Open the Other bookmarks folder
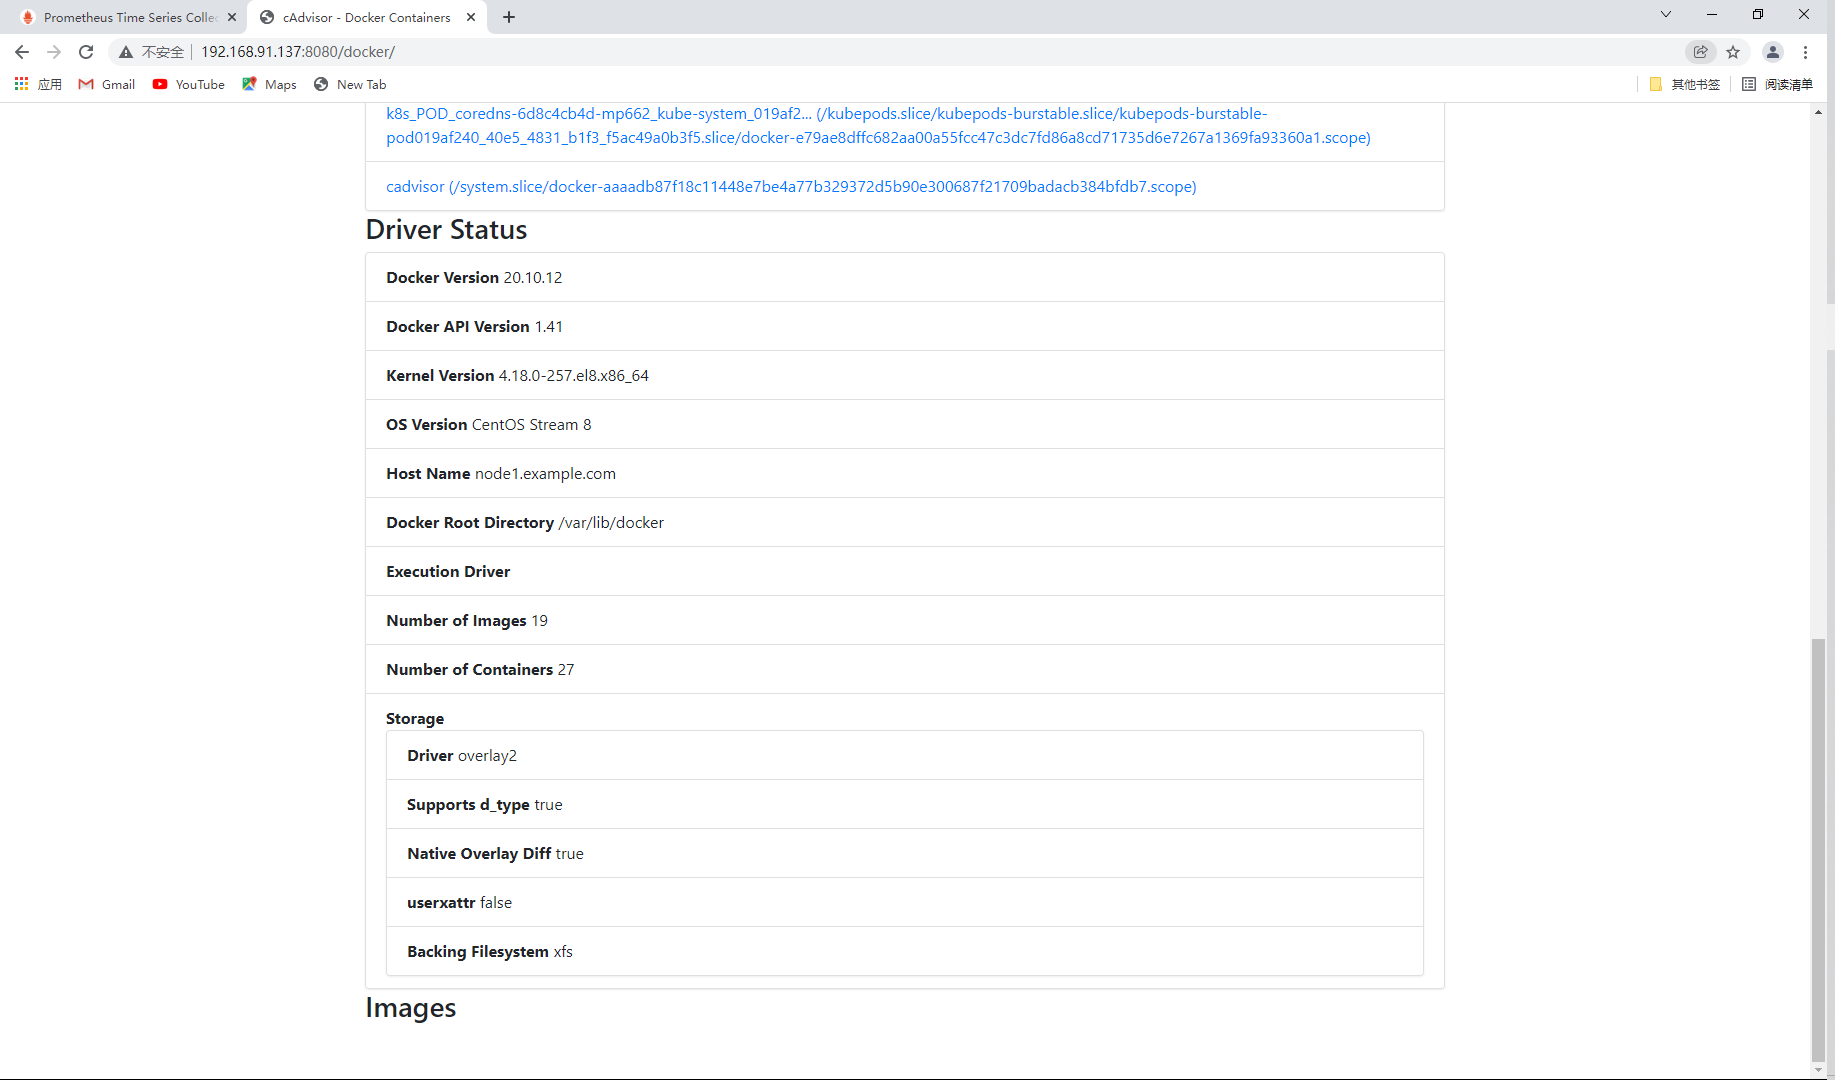This screenshot has width=1835, height=1080. click(x=1685, y=84)
